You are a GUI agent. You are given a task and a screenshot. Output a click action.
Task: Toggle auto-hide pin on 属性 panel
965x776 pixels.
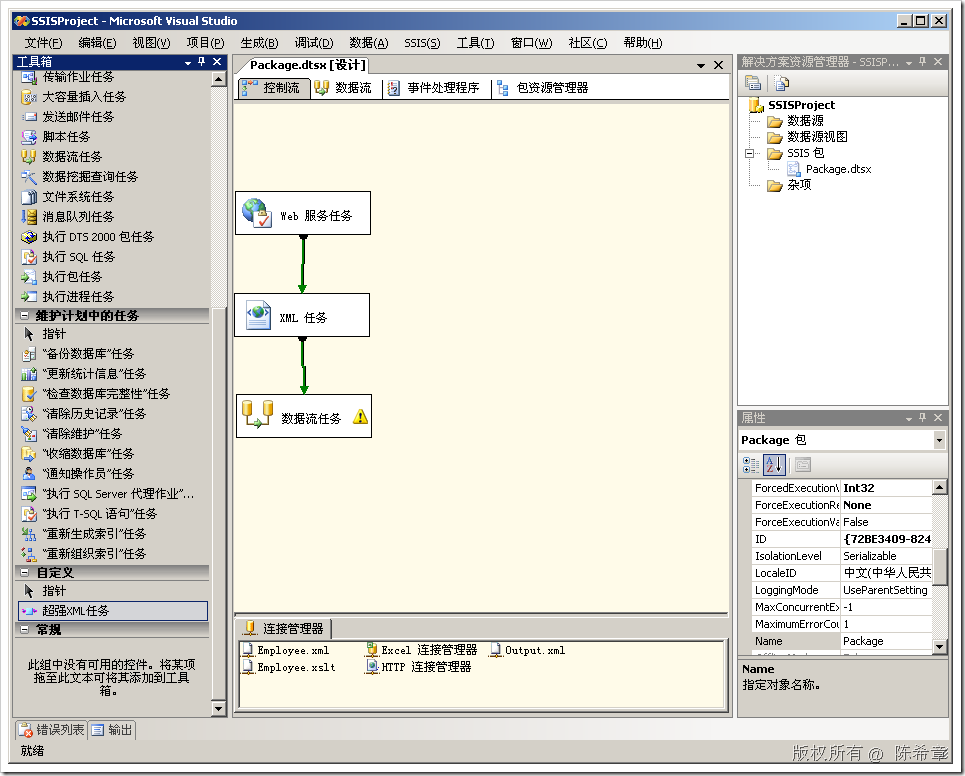[x=922, y=417]
